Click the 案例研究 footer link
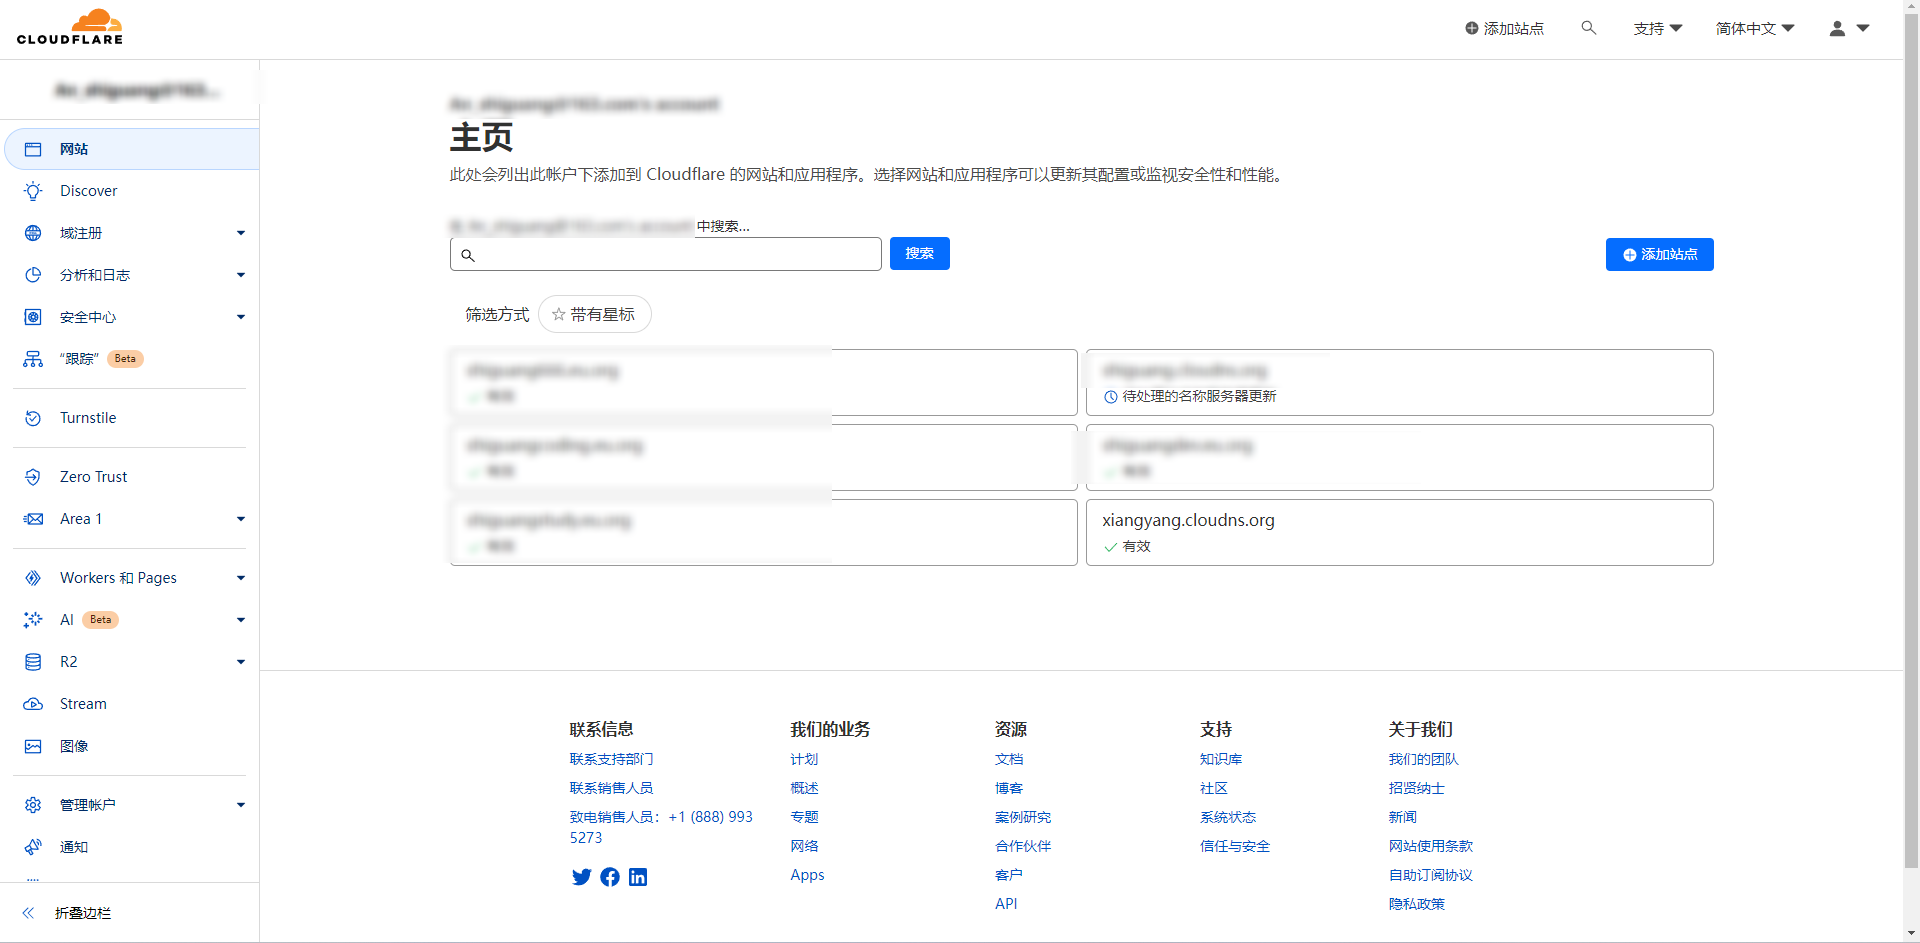 (1023, 817)
